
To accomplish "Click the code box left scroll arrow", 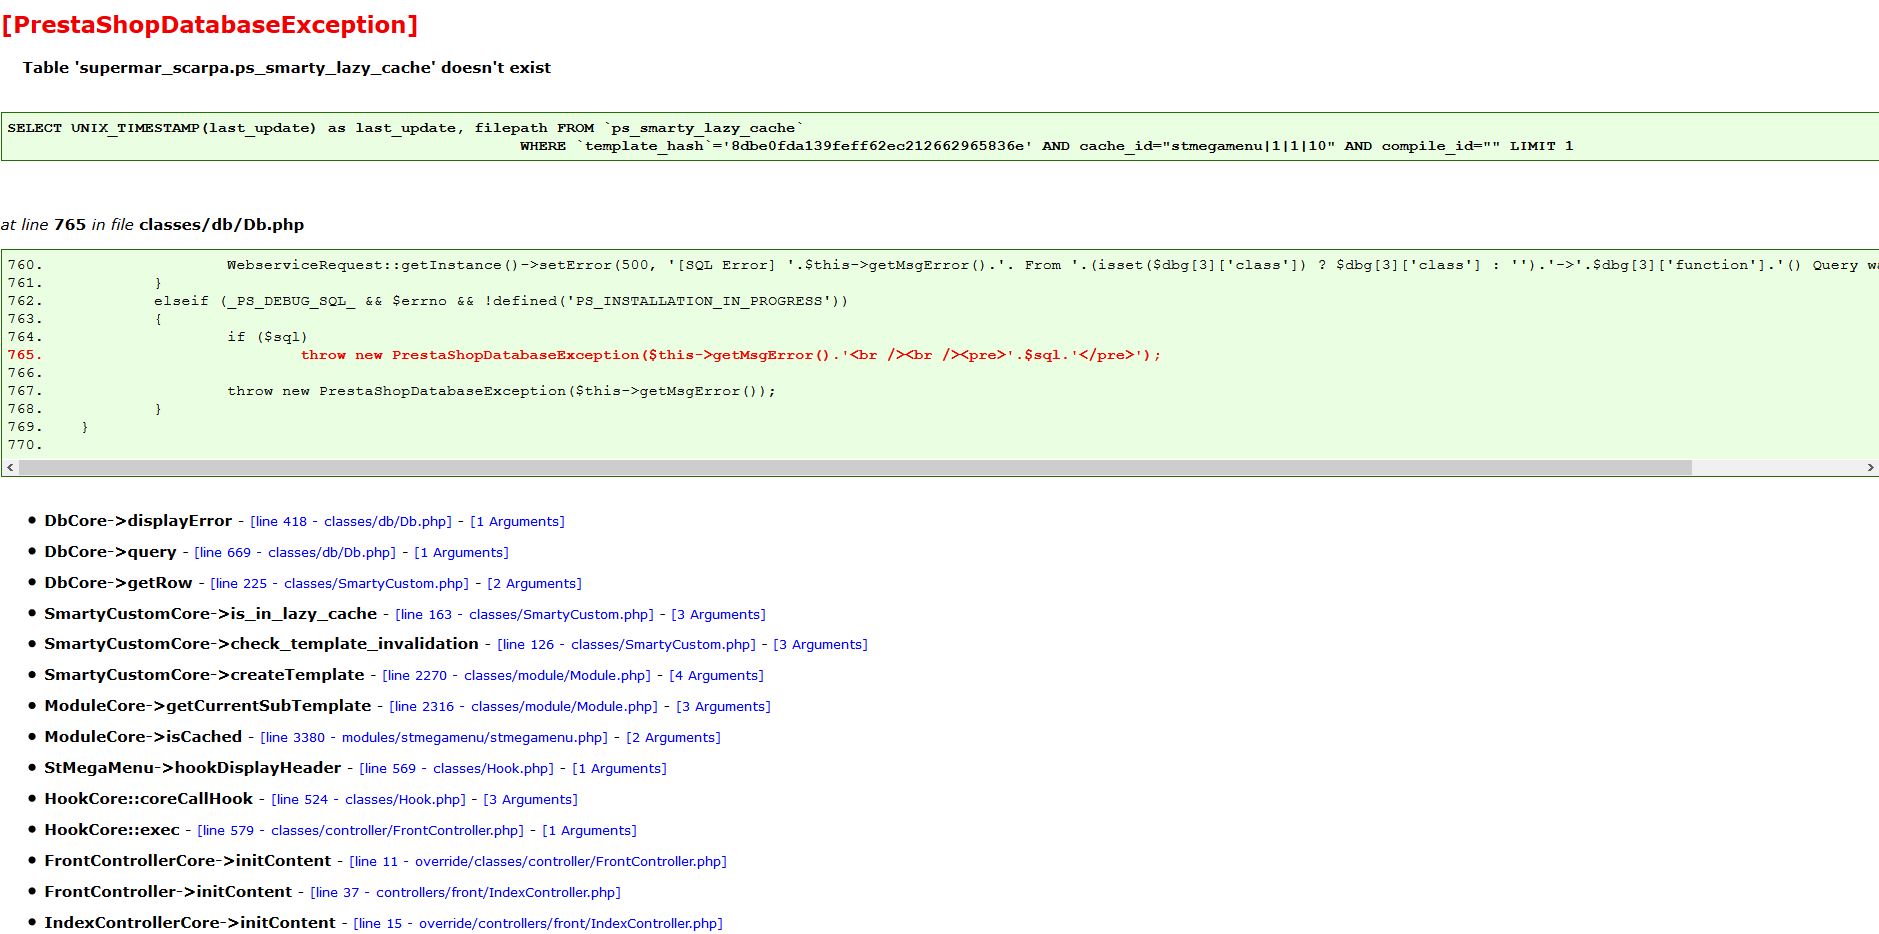I will coord(10,468).
